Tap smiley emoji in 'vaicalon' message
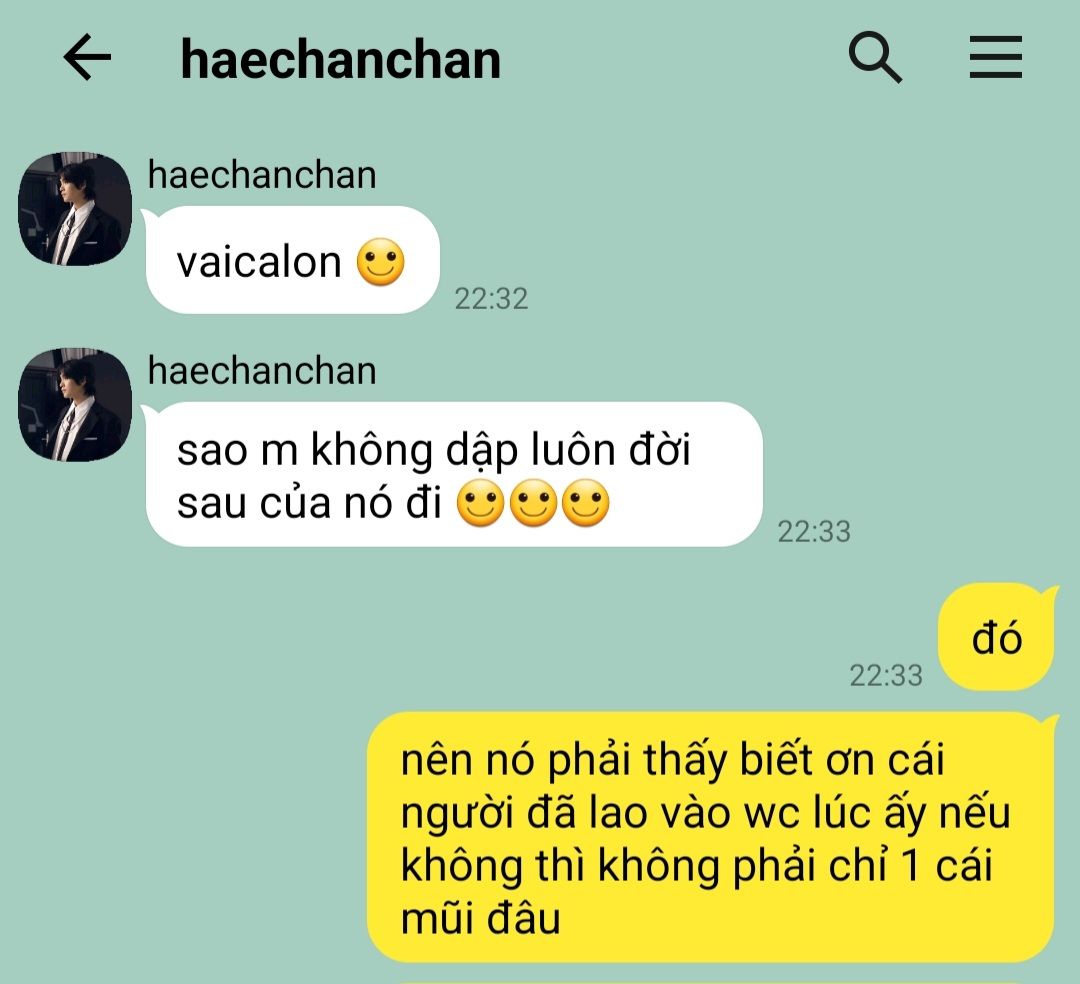Viewport: 1080px width, 984px height. click(x=381, y=262)
